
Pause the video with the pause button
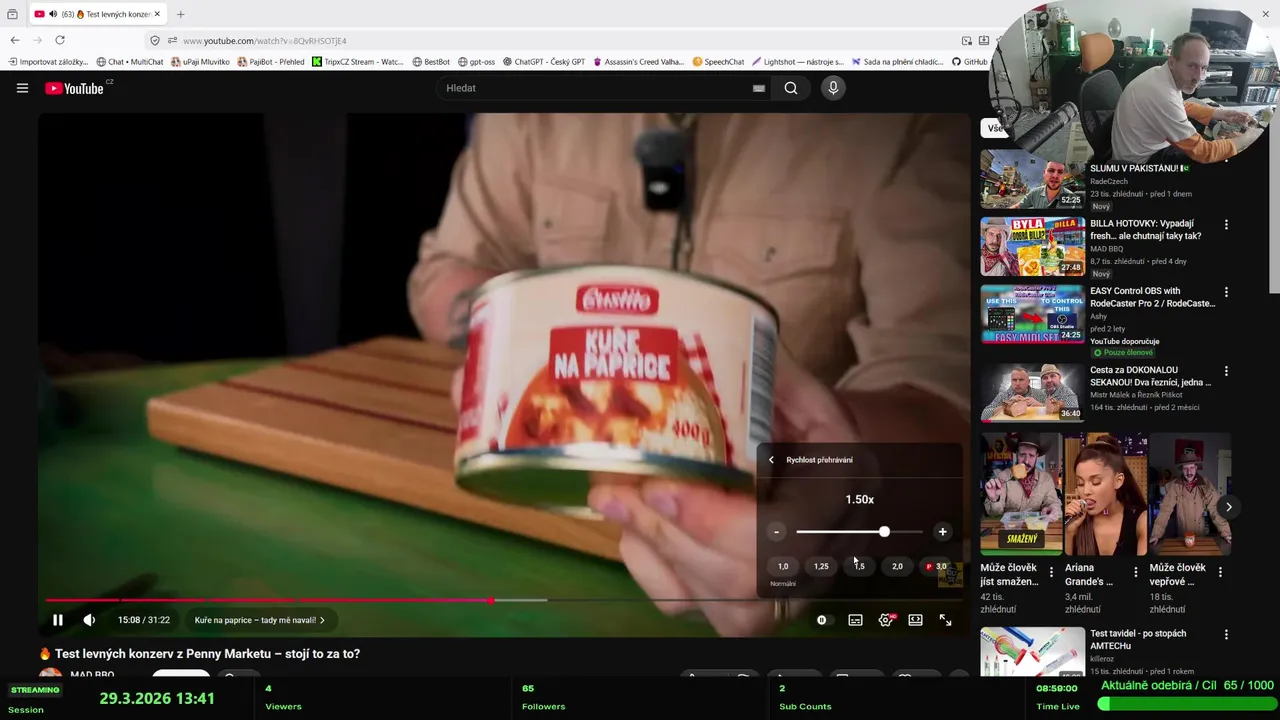point(58,620)
